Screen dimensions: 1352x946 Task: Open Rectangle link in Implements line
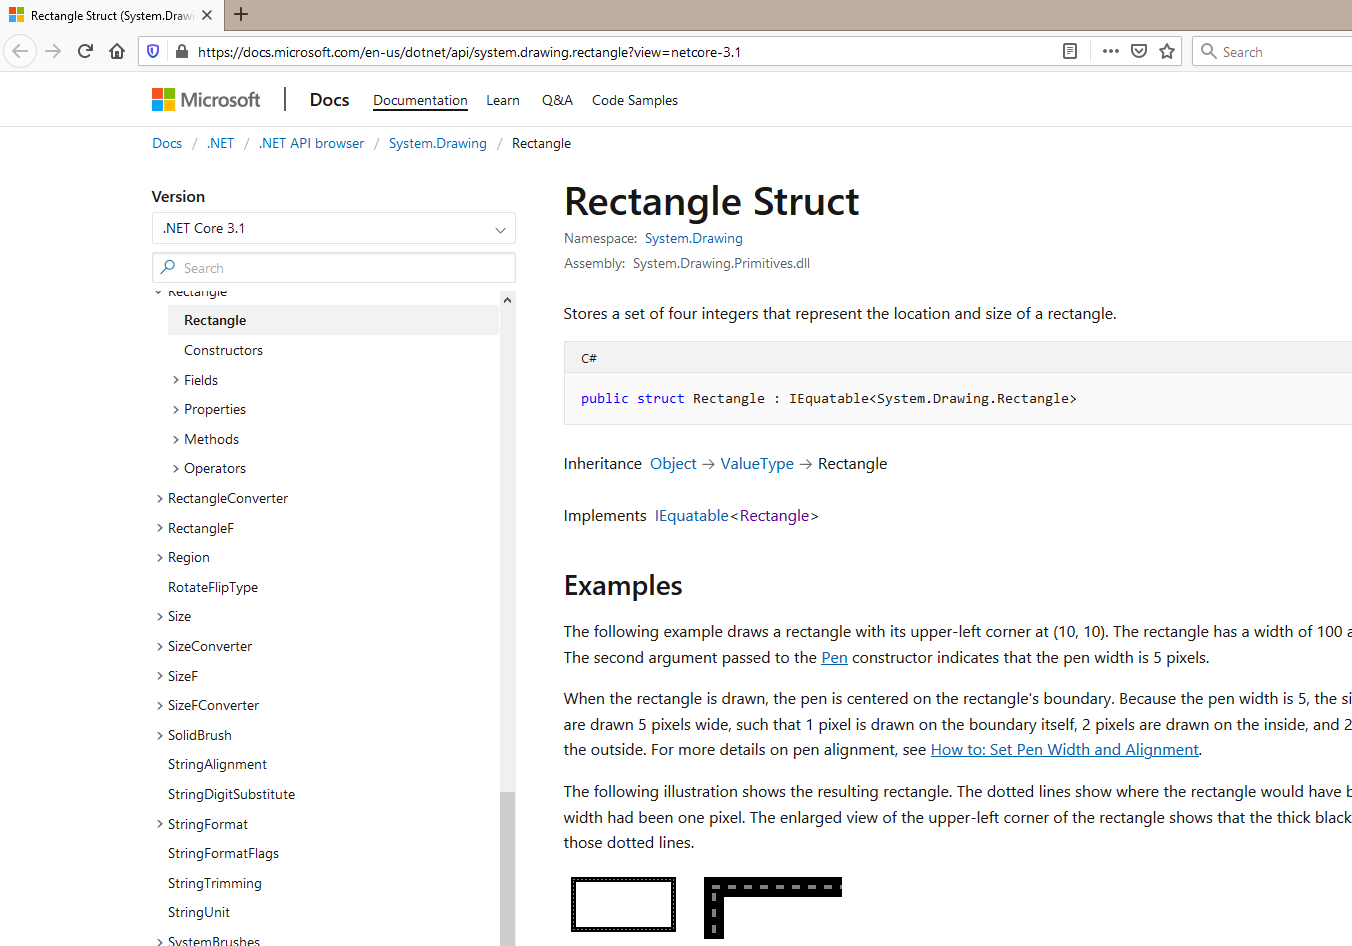pos(774,515)
